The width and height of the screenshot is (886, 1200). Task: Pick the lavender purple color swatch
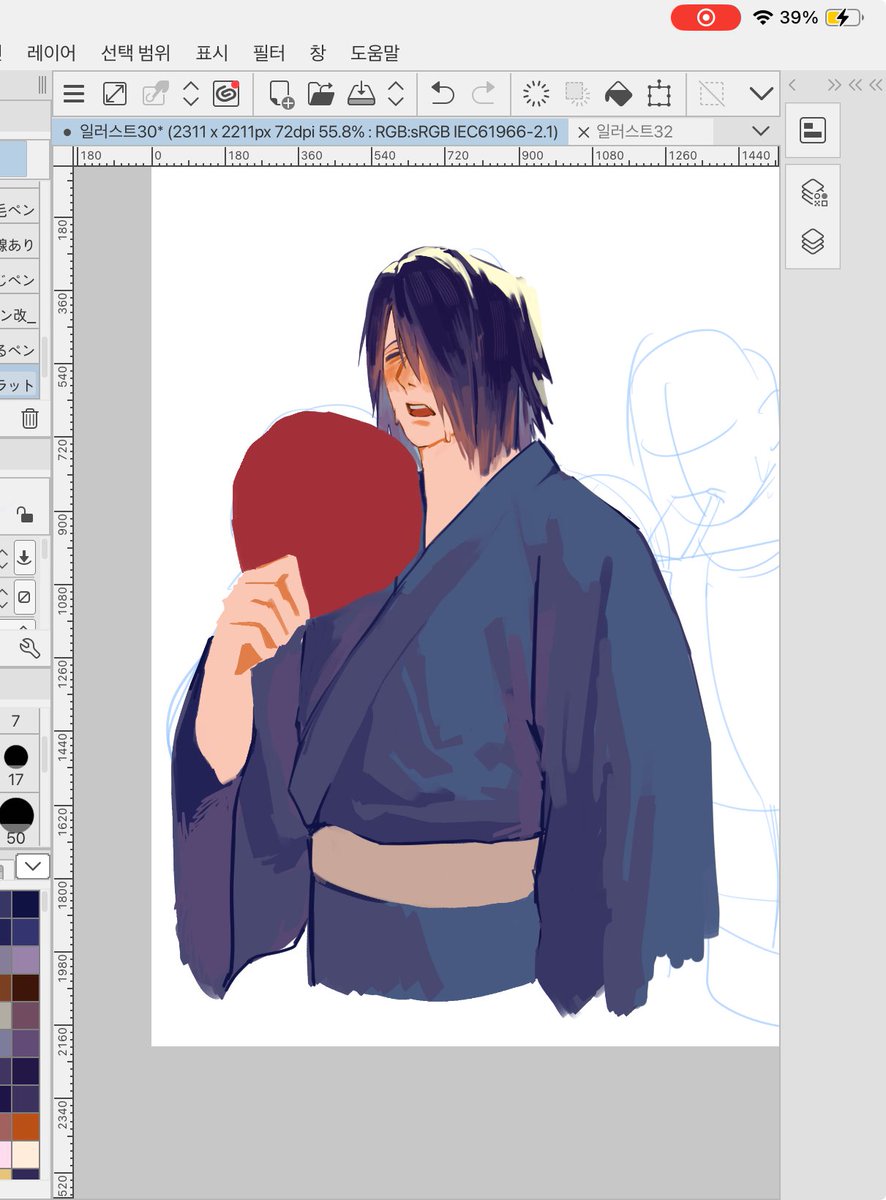coord(25,960)
